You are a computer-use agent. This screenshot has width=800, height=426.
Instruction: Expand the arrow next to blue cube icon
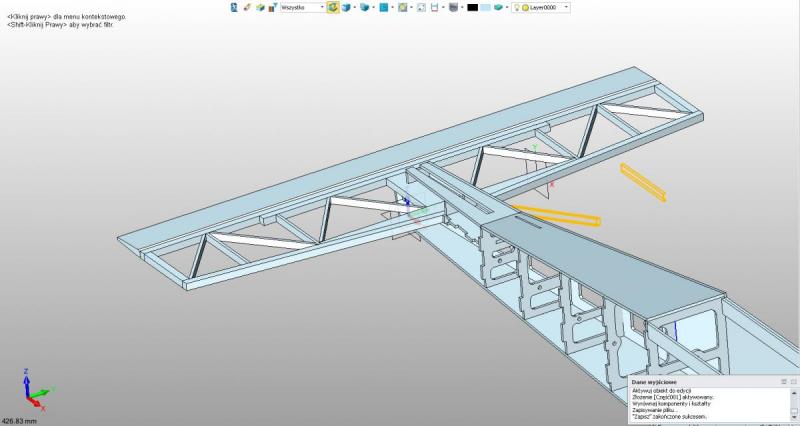[x=355, y=7]
